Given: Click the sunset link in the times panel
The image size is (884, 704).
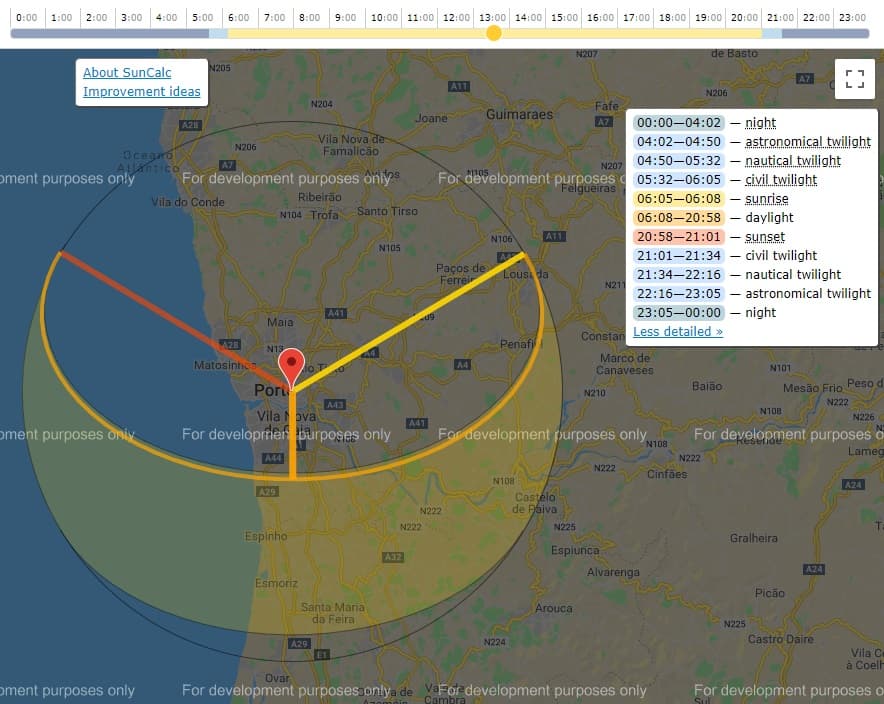Looking at the screenshot, I should point(764,236).
